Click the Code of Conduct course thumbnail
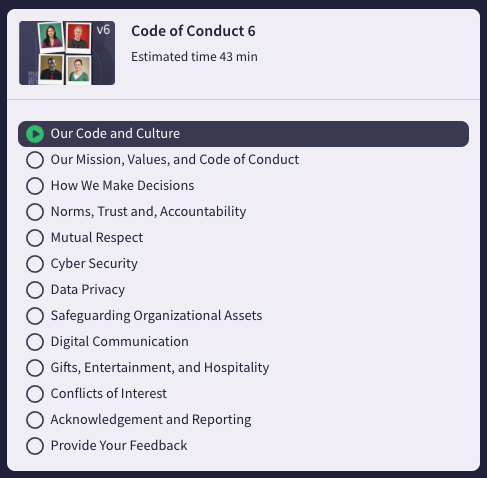This screenshot has width=487, height=478. tap(67, 53)
